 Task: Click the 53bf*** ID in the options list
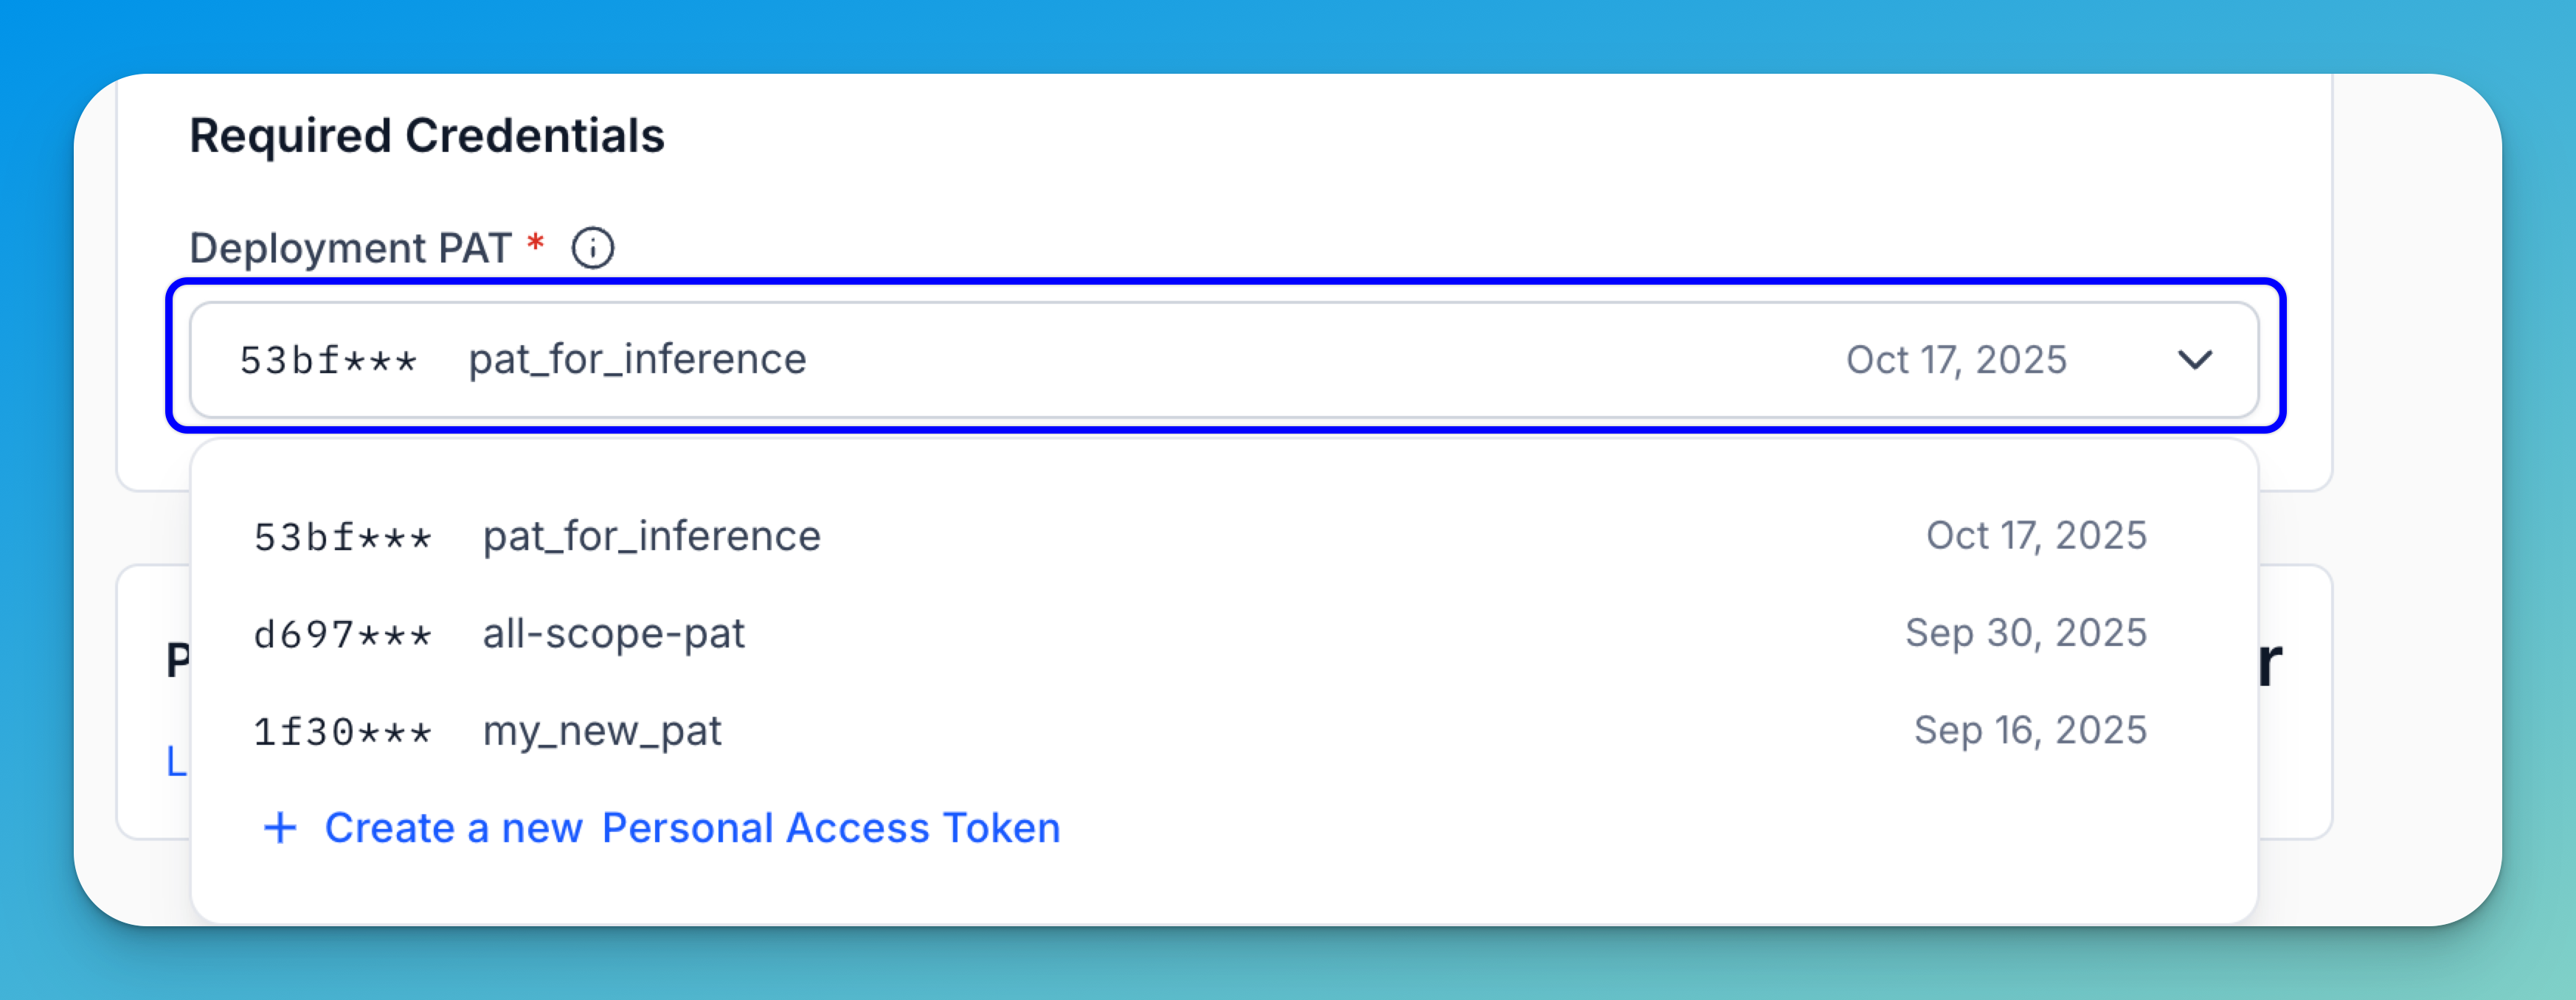coord(342,538)
